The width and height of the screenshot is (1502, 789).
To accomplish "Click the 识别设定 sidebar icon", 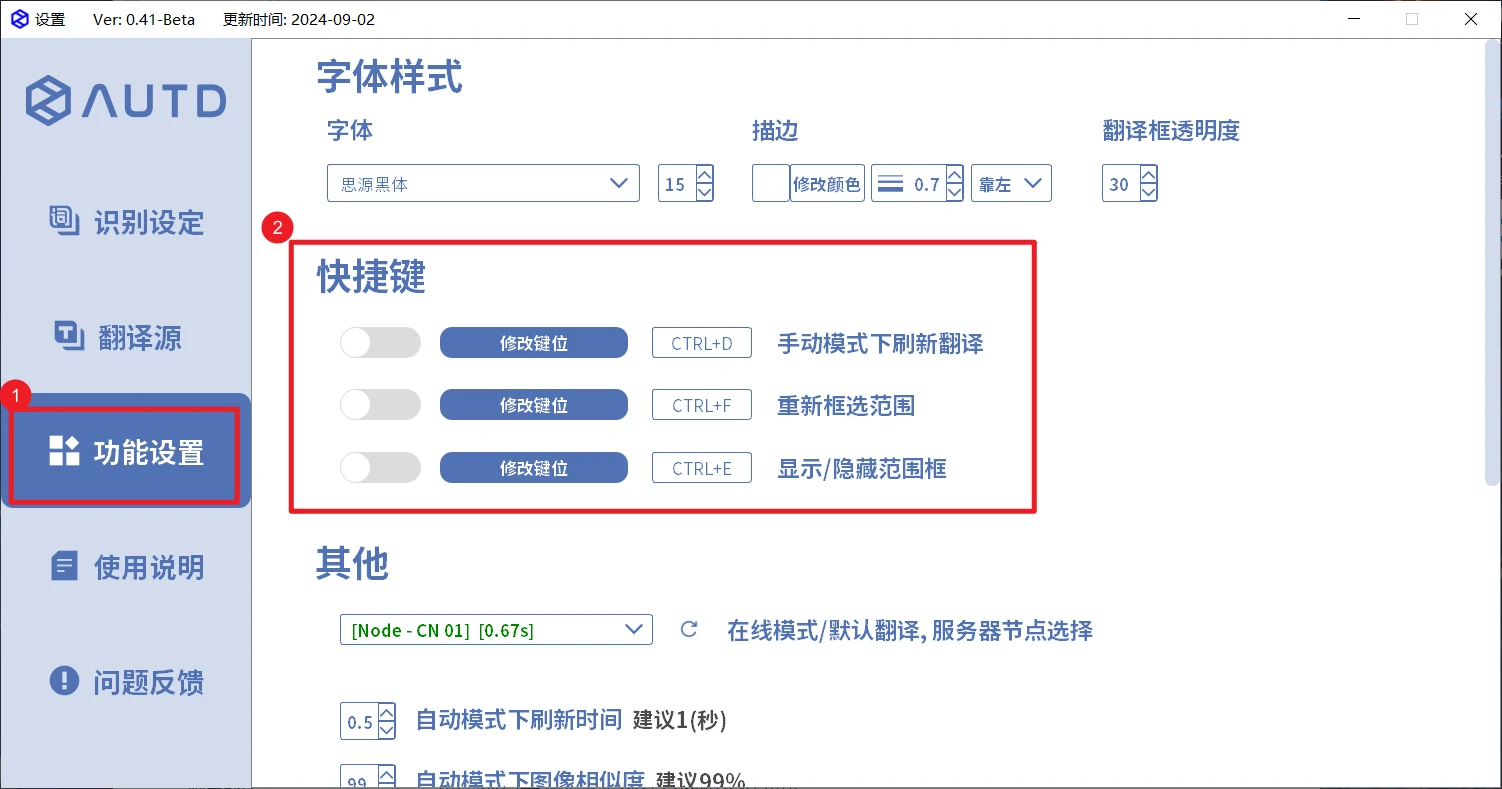I will tap(65, 221).
